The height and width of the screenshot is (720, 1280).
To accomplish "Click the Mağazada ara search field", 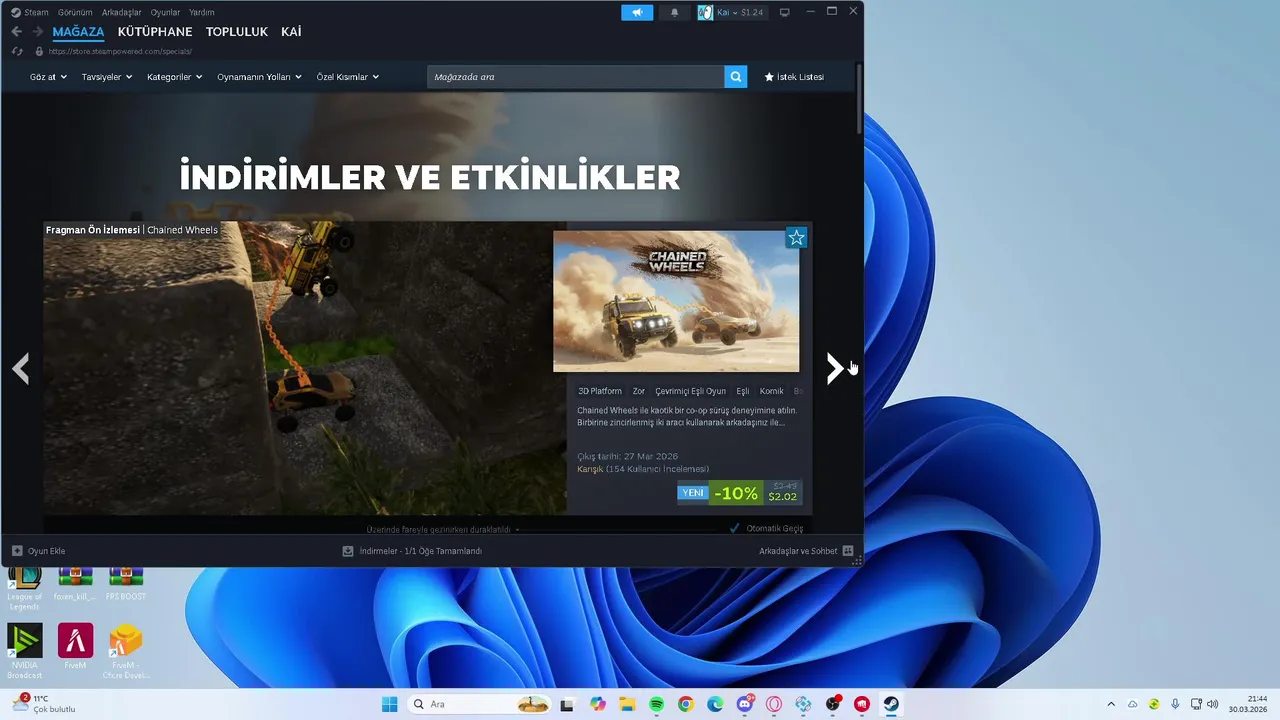I will pyautogui.click(x=576, y=76).
